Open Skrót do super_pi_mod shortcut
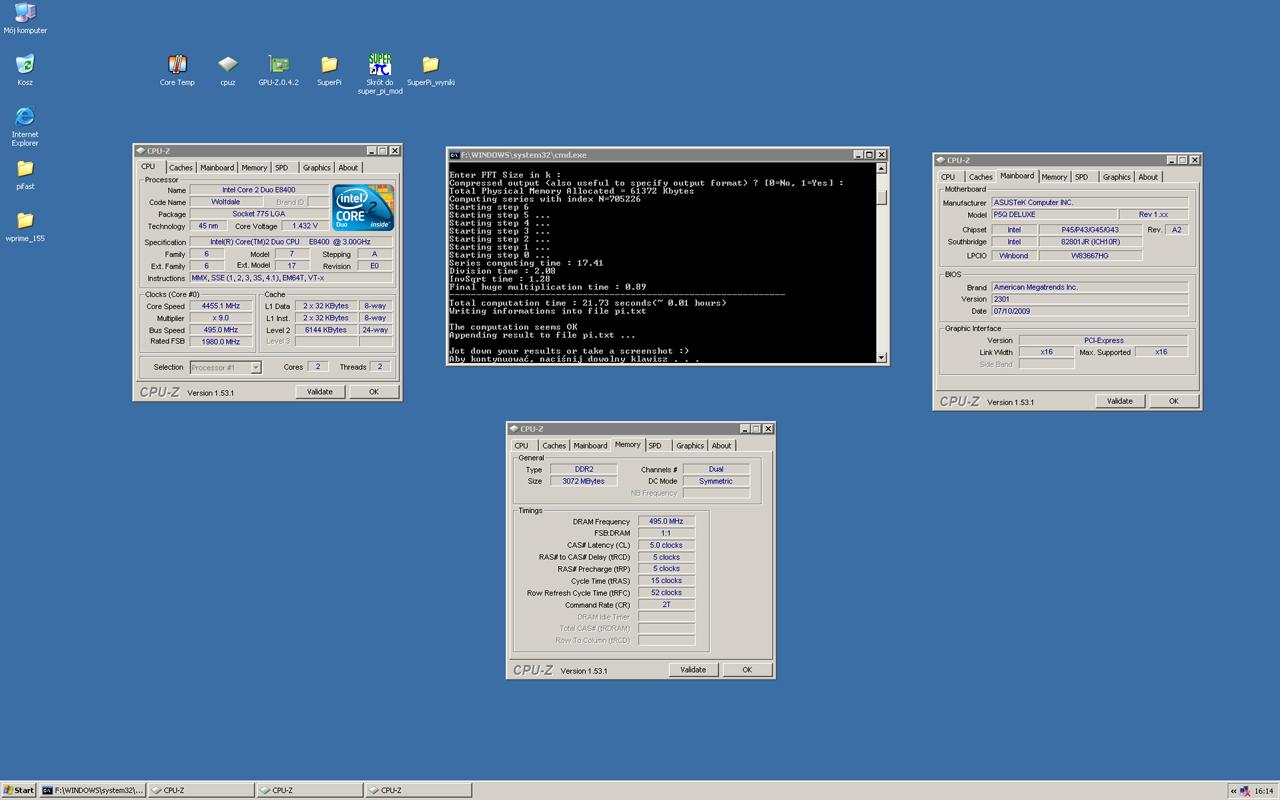The width and height of the screenshot is (1280, 800). (x=380, y=74)
